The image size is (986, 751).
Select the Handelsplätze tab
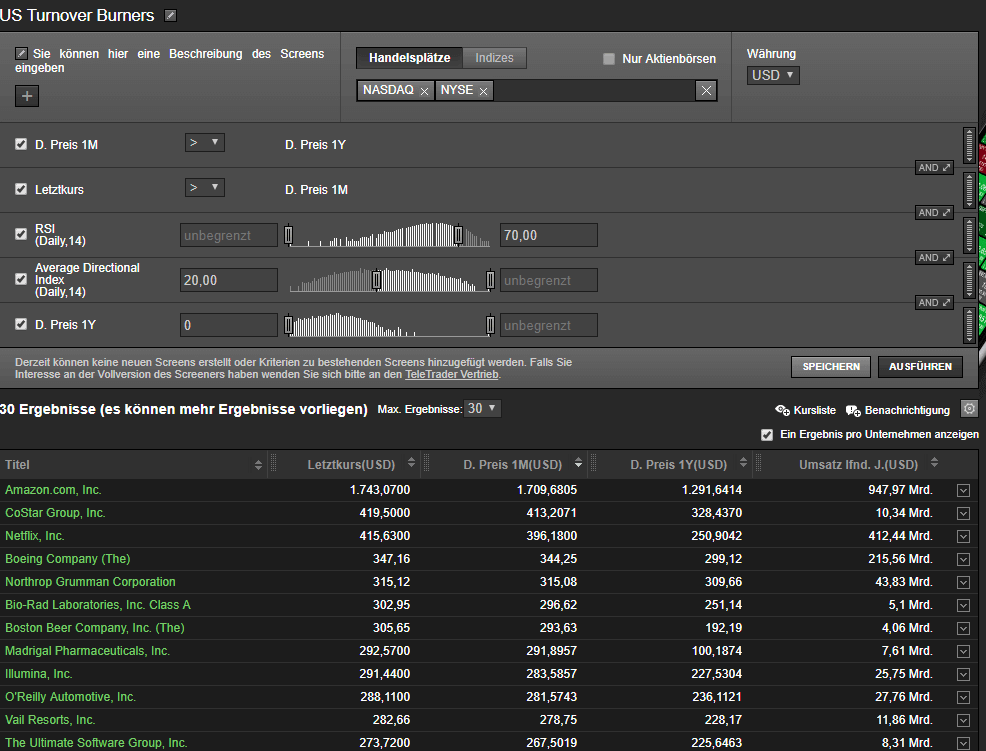click(x=410, y=58)
